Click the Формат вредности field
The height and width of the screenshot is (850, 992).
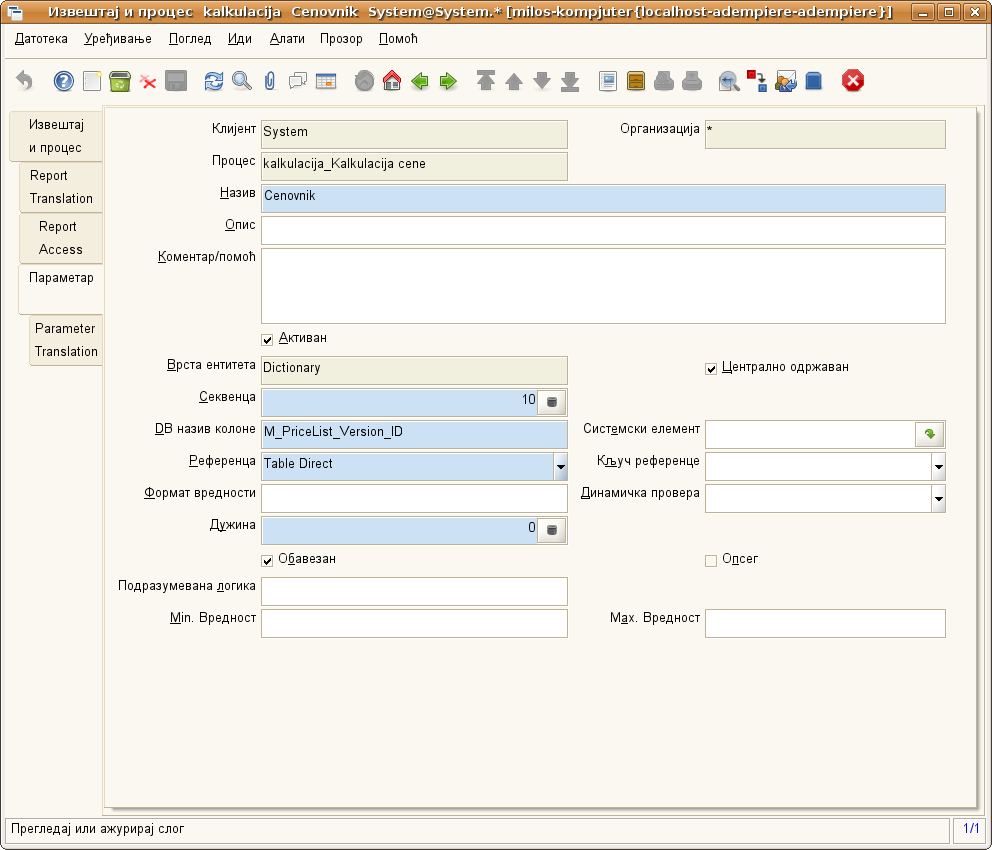click(414, 498)
